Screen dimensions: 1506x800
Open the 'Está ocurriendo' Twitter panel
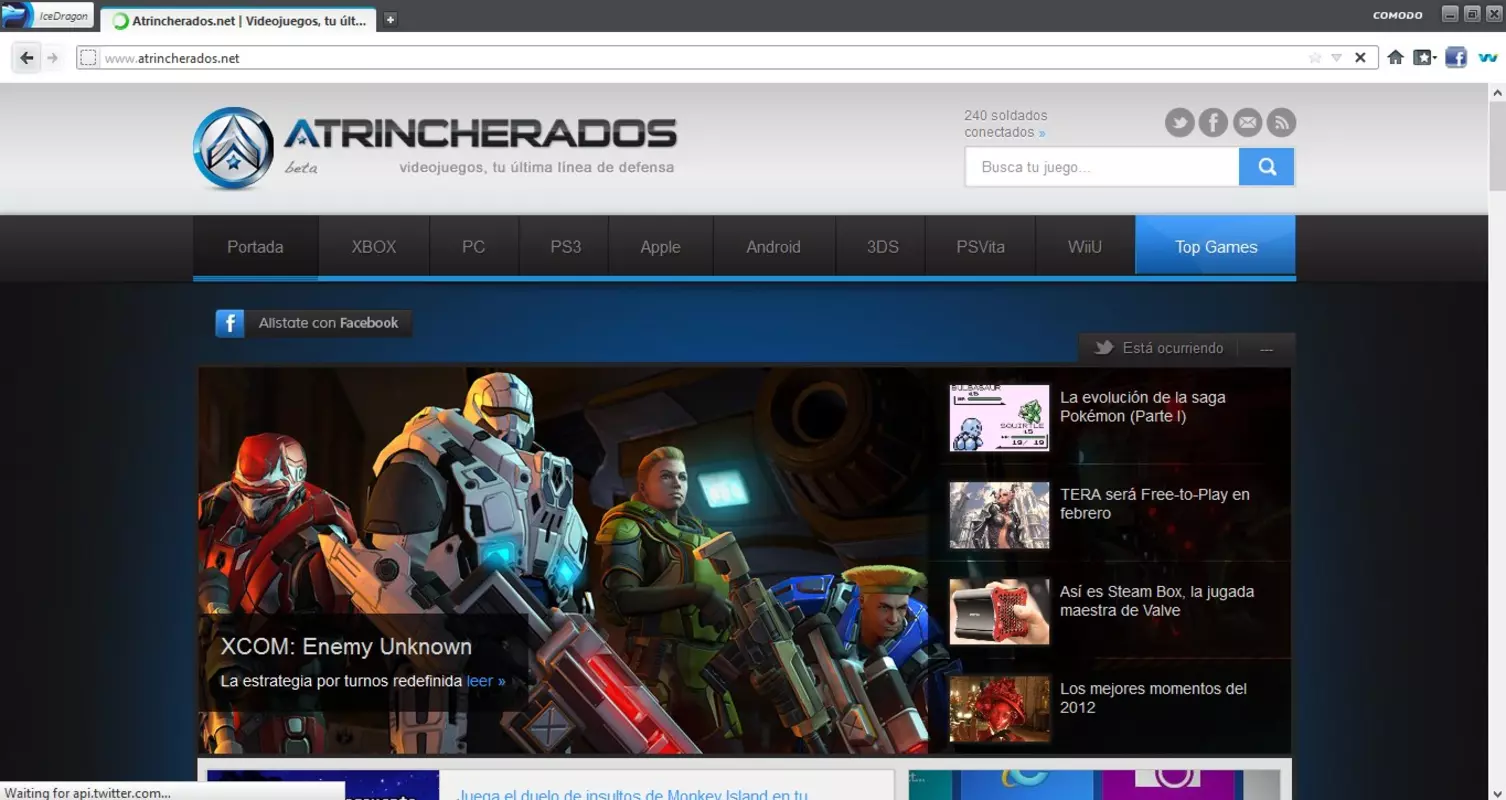1158,348
